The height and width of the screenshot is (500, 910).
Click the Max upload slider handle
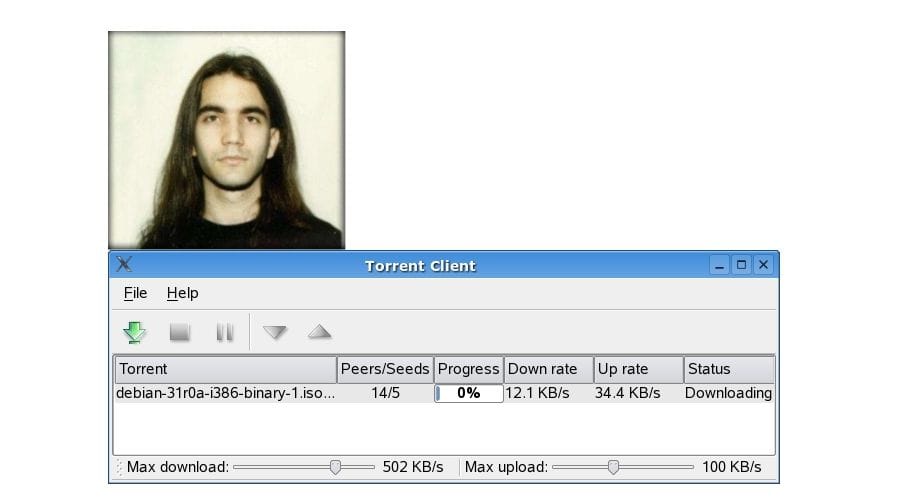pos(613,467)
